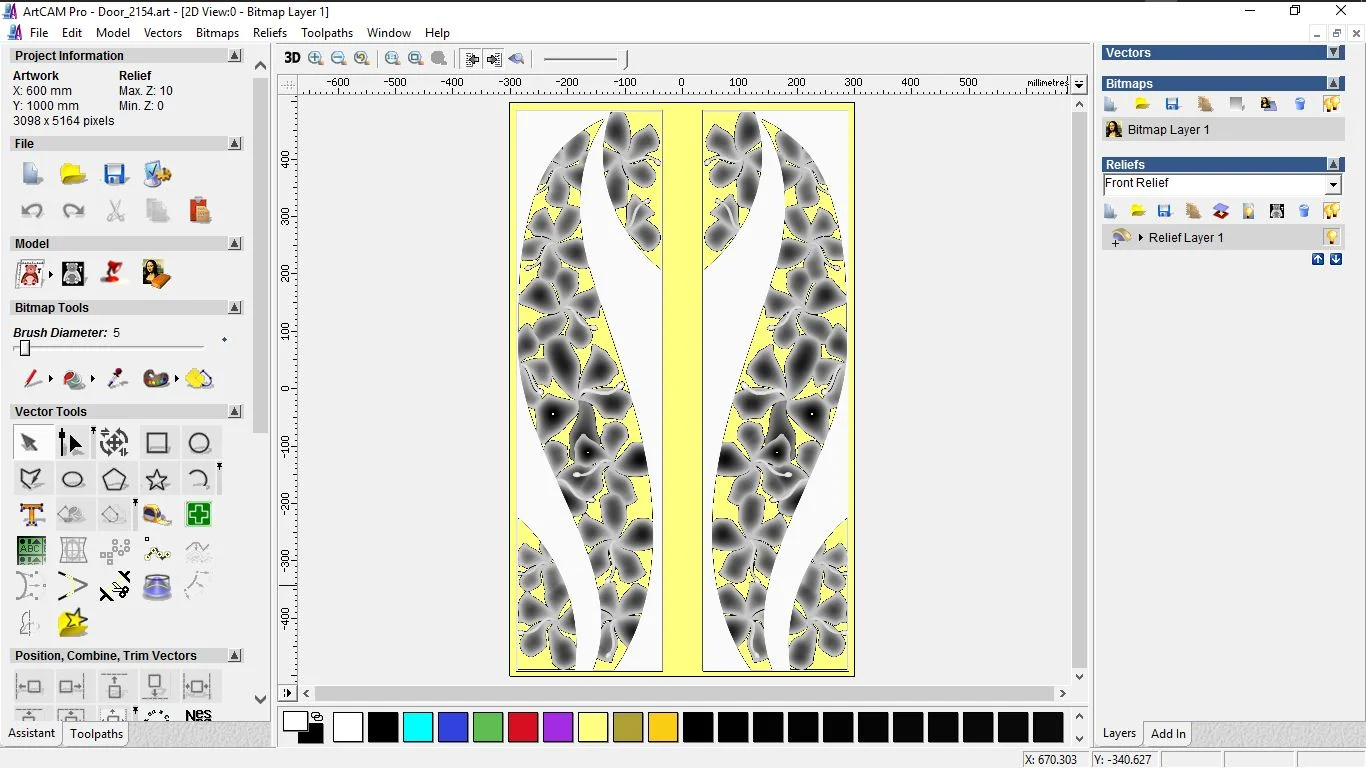This screenshot has width=1366, height=768.
Task: Toggle all relief layers visibility lightbulbs
Action: tap(1331, 211)
